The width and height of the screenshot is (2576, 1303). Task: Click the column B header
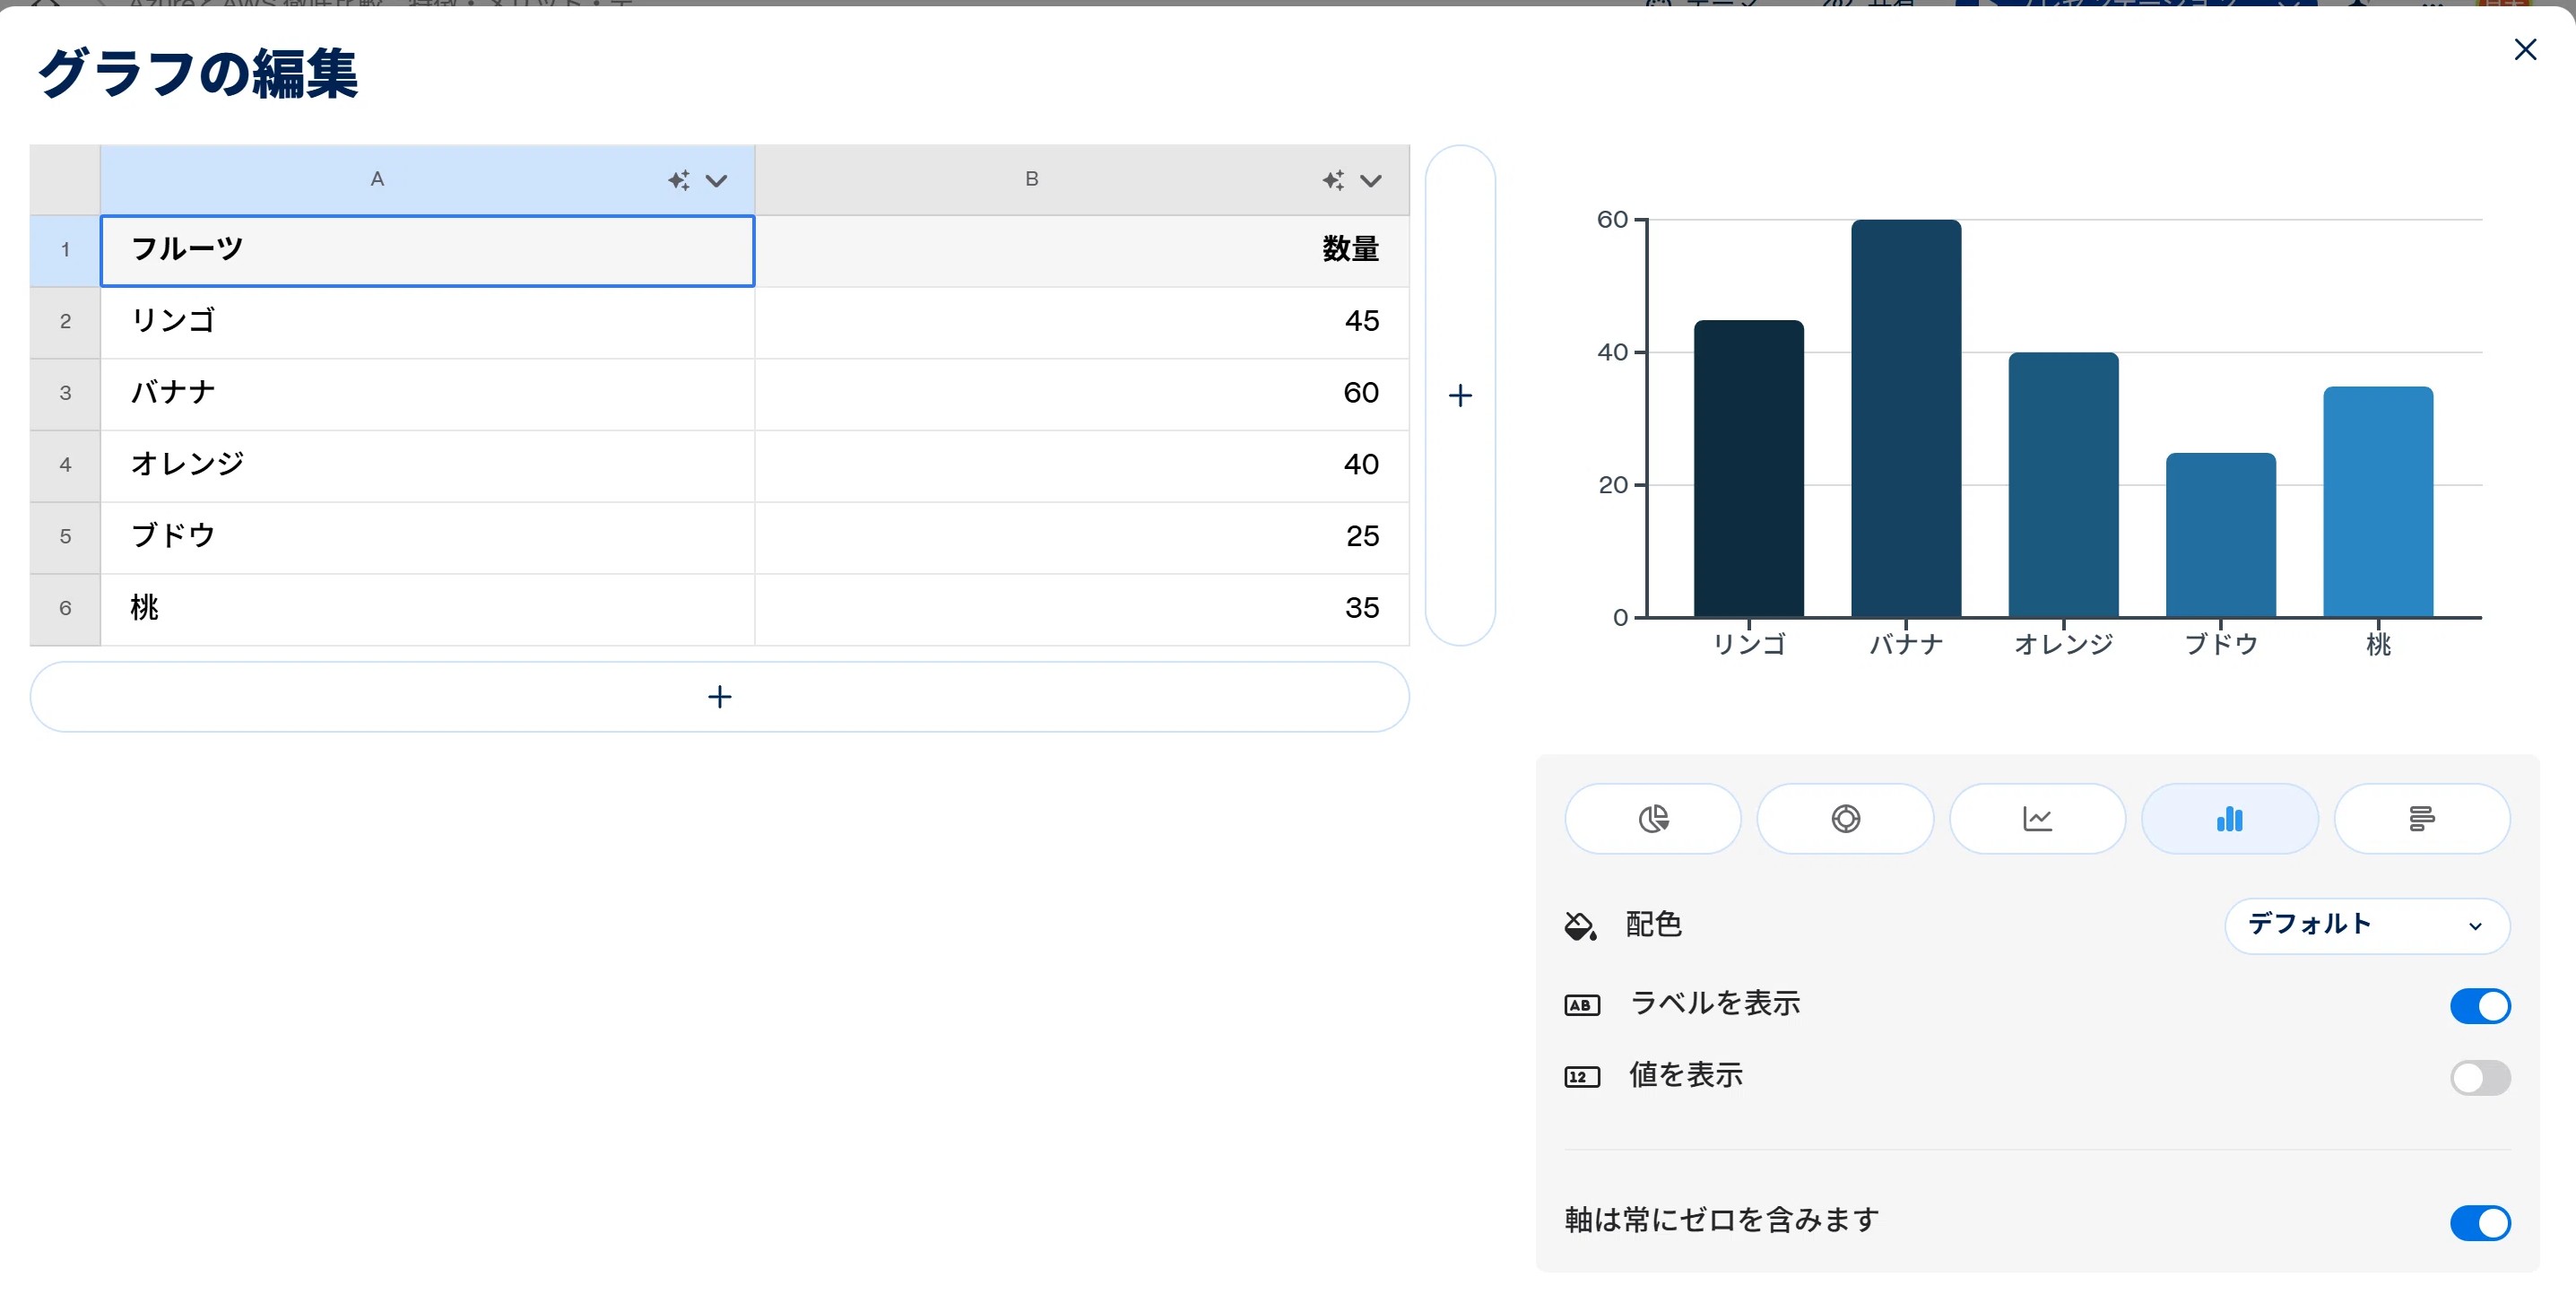point(1032,180)
